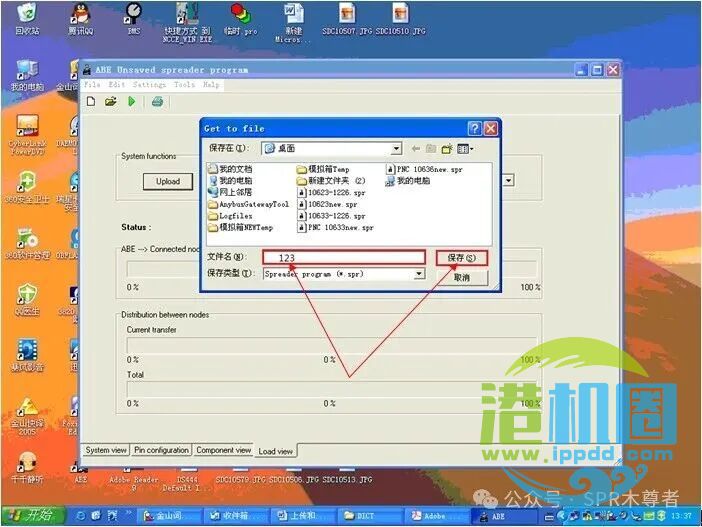Click the help question mark on Get to file dialog

pos(474,129)
